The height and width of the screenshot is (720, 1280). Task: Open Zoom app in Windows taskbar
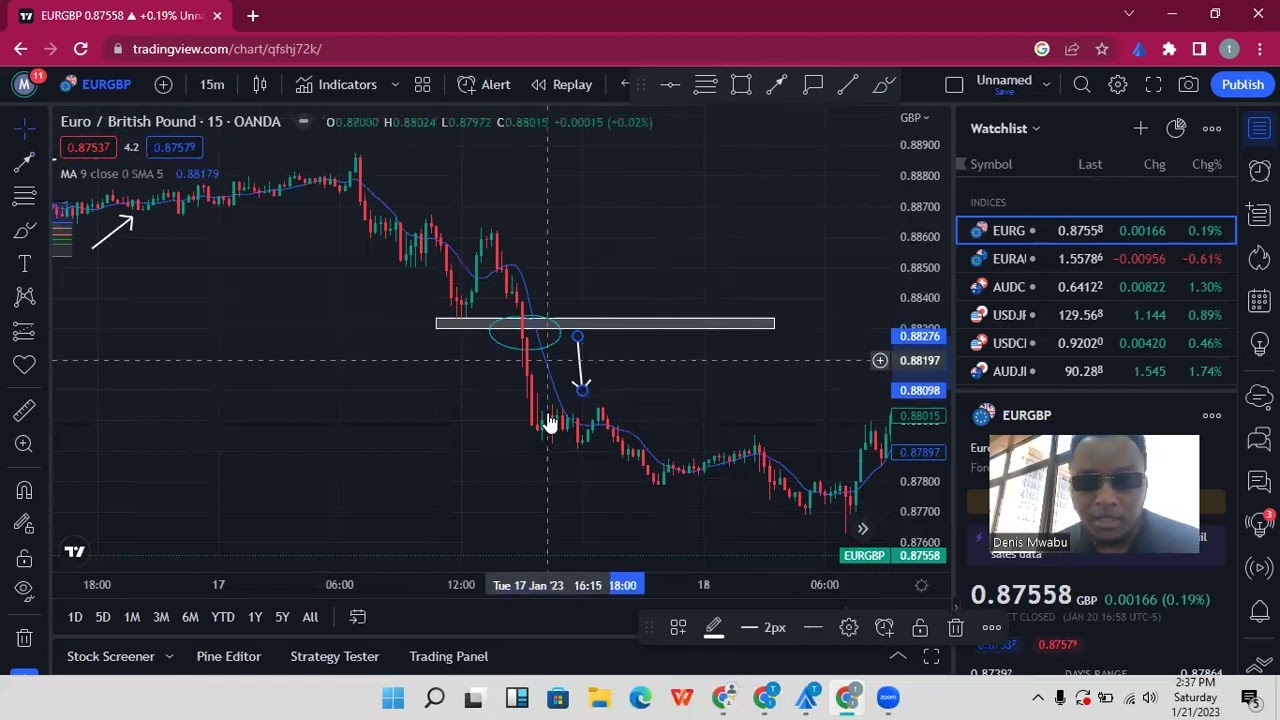coord(888,698)
